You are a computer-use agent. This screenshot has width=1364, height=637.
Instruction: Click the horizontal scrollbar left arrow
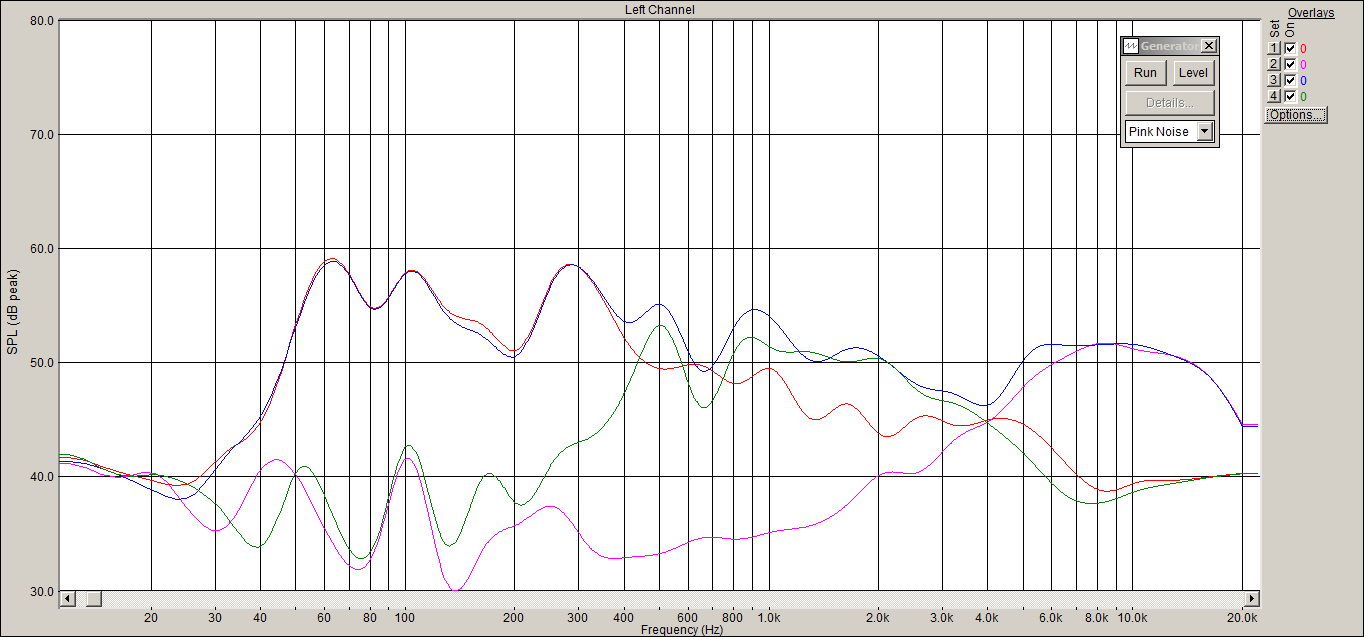(68, 598)
